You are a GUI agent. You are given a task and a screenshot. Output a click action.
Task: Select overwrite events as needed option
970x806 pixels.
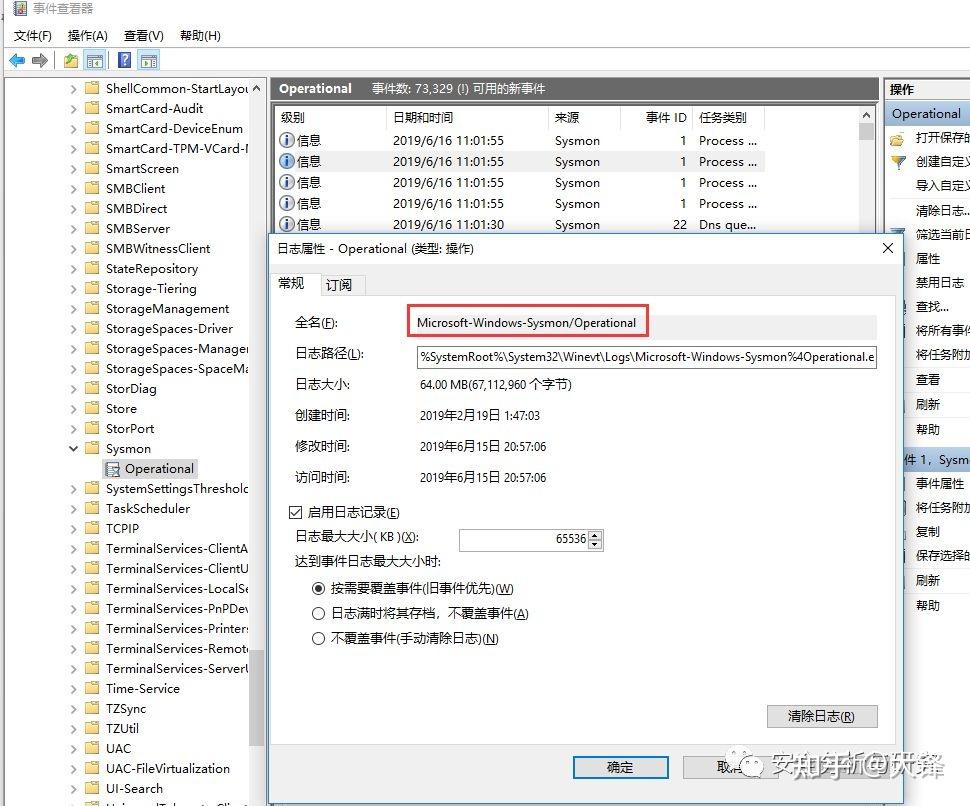coord(318,588)
